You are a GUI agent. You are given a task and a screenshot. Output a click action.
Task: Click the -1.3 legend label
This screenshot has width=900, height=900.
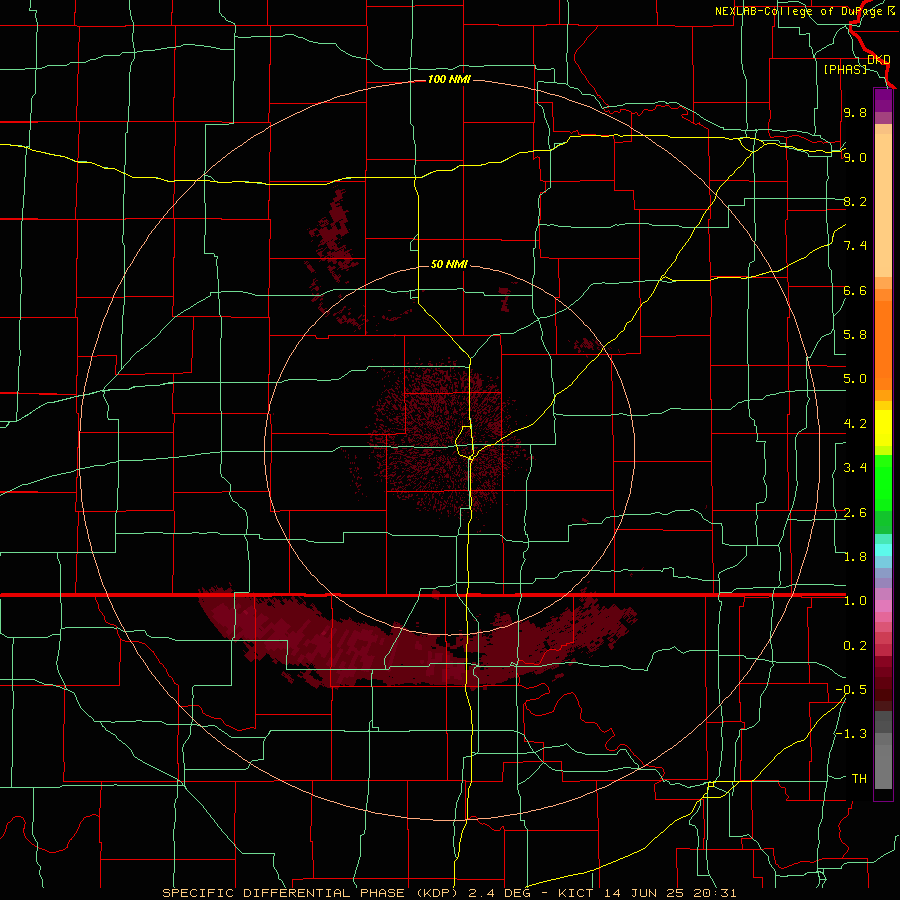tap(851, 734)
